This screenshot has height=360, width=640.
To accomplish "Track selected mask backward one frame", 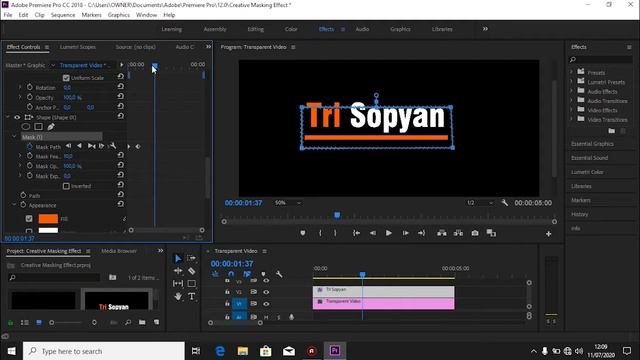I will tap(68, 146).
